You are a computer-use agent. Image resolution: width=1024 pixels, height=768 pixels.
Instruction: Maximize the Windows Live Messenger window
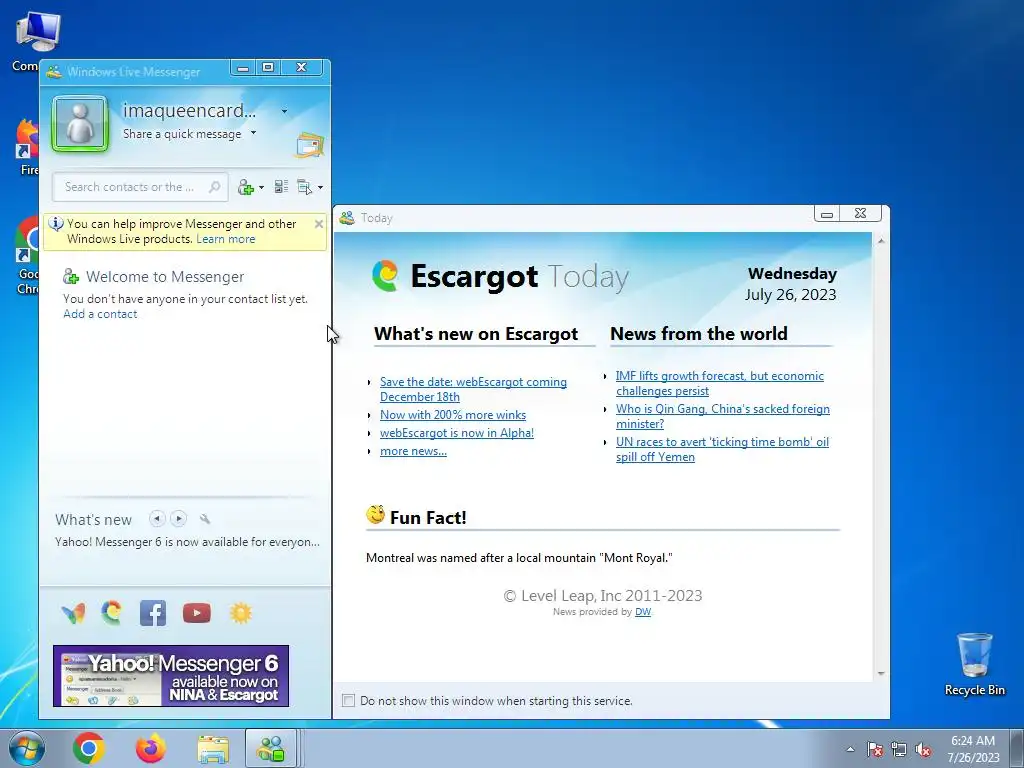268,67
